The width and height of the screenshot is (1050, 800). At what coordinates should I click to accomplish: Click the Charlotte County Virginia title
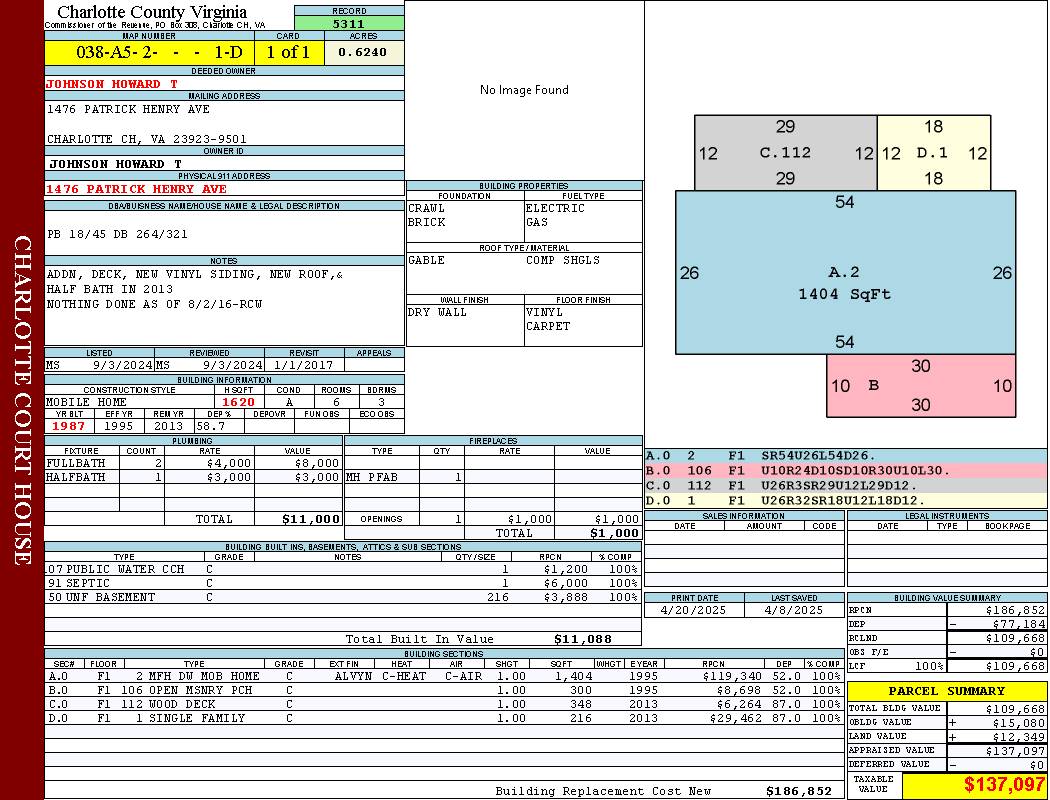[152, 12]
